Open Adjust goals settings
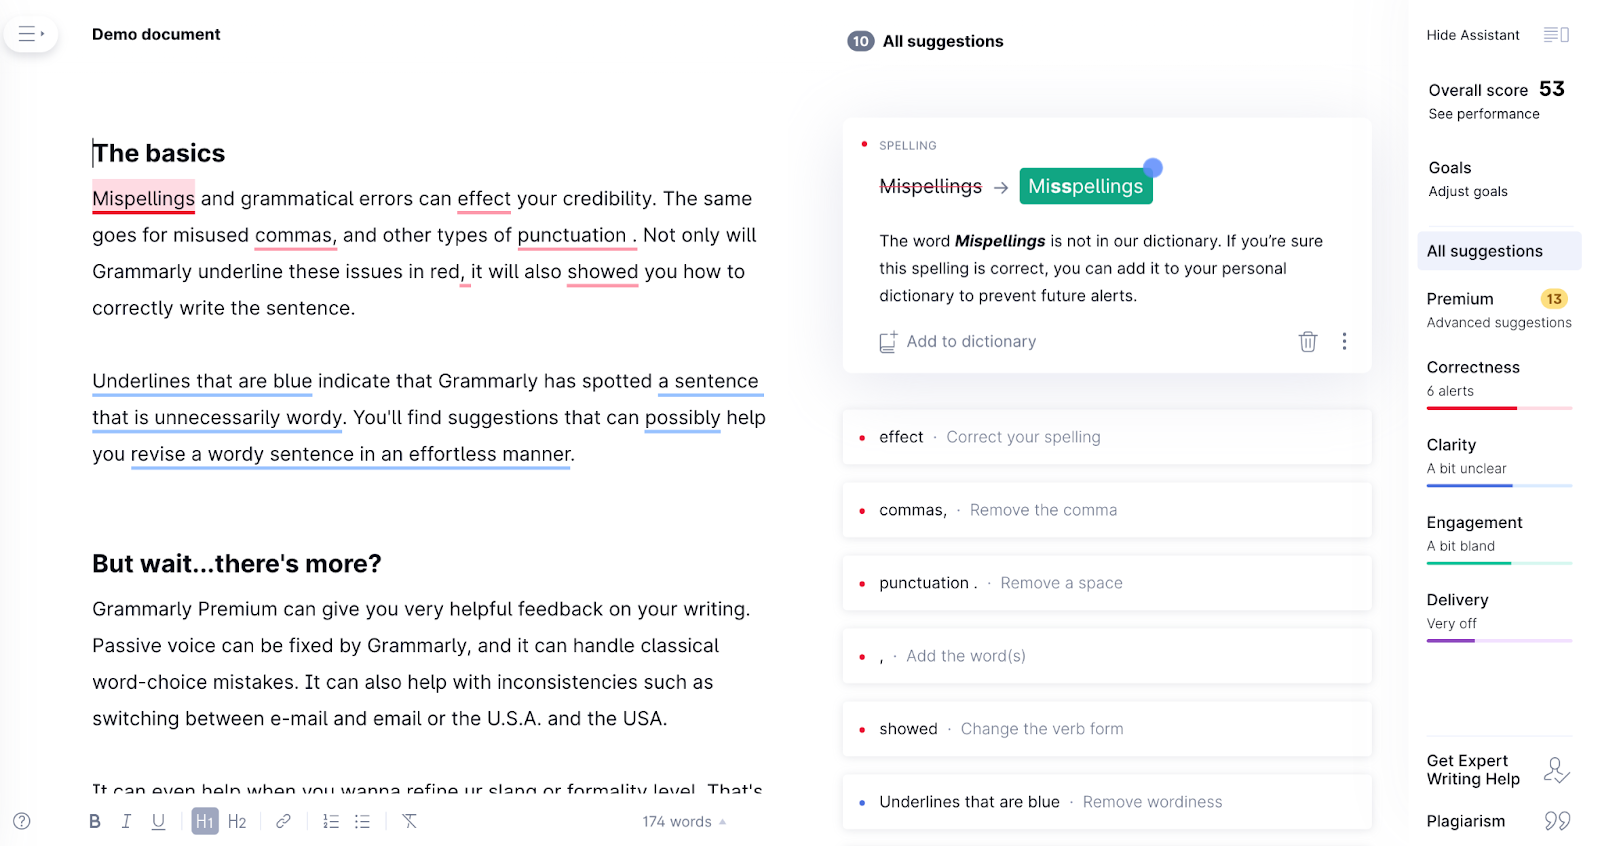The width and height of the screenshot is (1600, 846). point(1468,191)
